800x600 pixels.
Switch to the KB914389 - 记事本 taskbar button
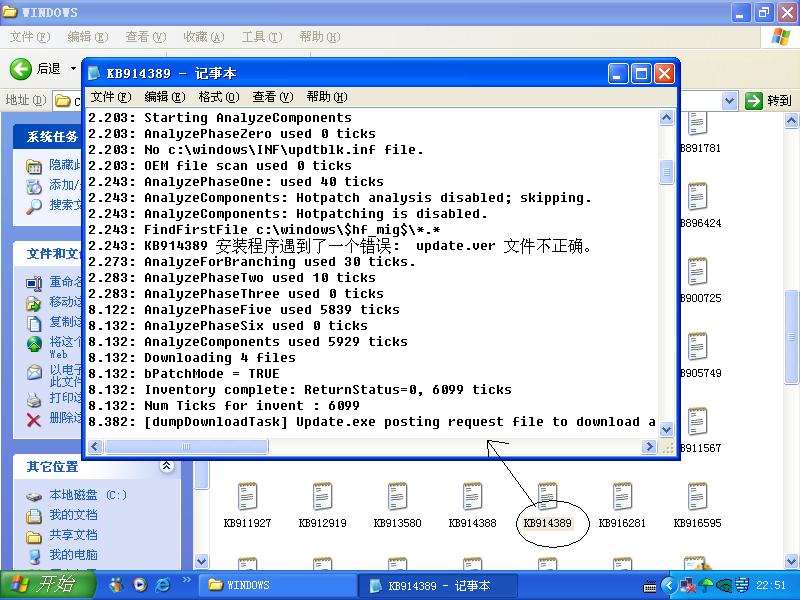click(437, 585)
